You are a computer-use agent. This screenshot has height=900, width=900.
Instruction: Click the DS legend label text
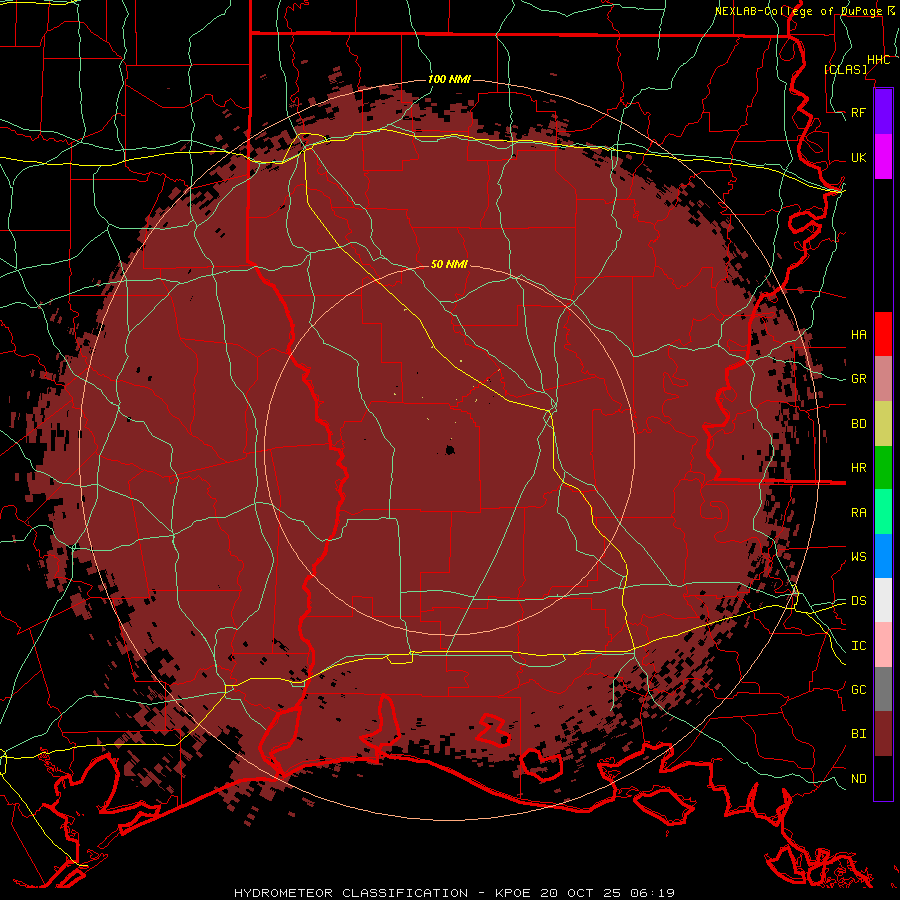point(858,601)
